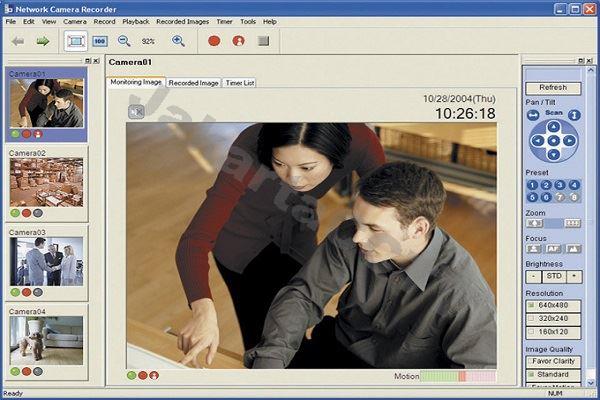600x400 pixels.
Task: Select 320x240 resolution option
Action: [552, 317]
